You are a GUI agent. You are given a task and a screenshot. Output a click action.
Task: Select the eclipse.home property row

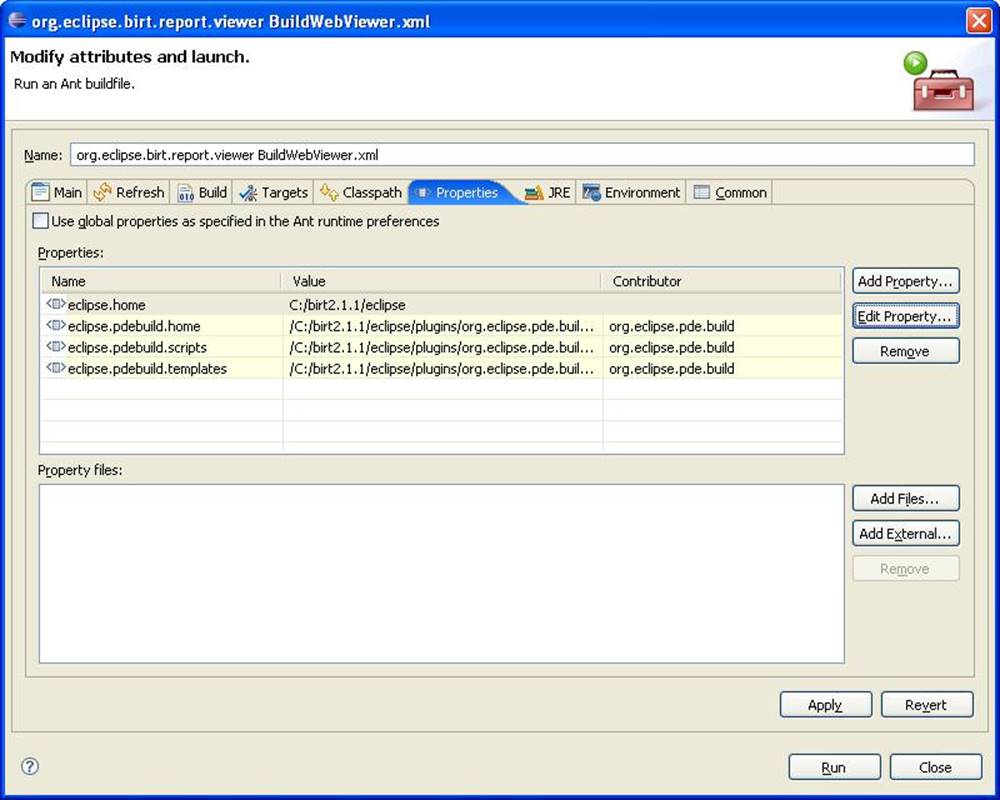441,304
